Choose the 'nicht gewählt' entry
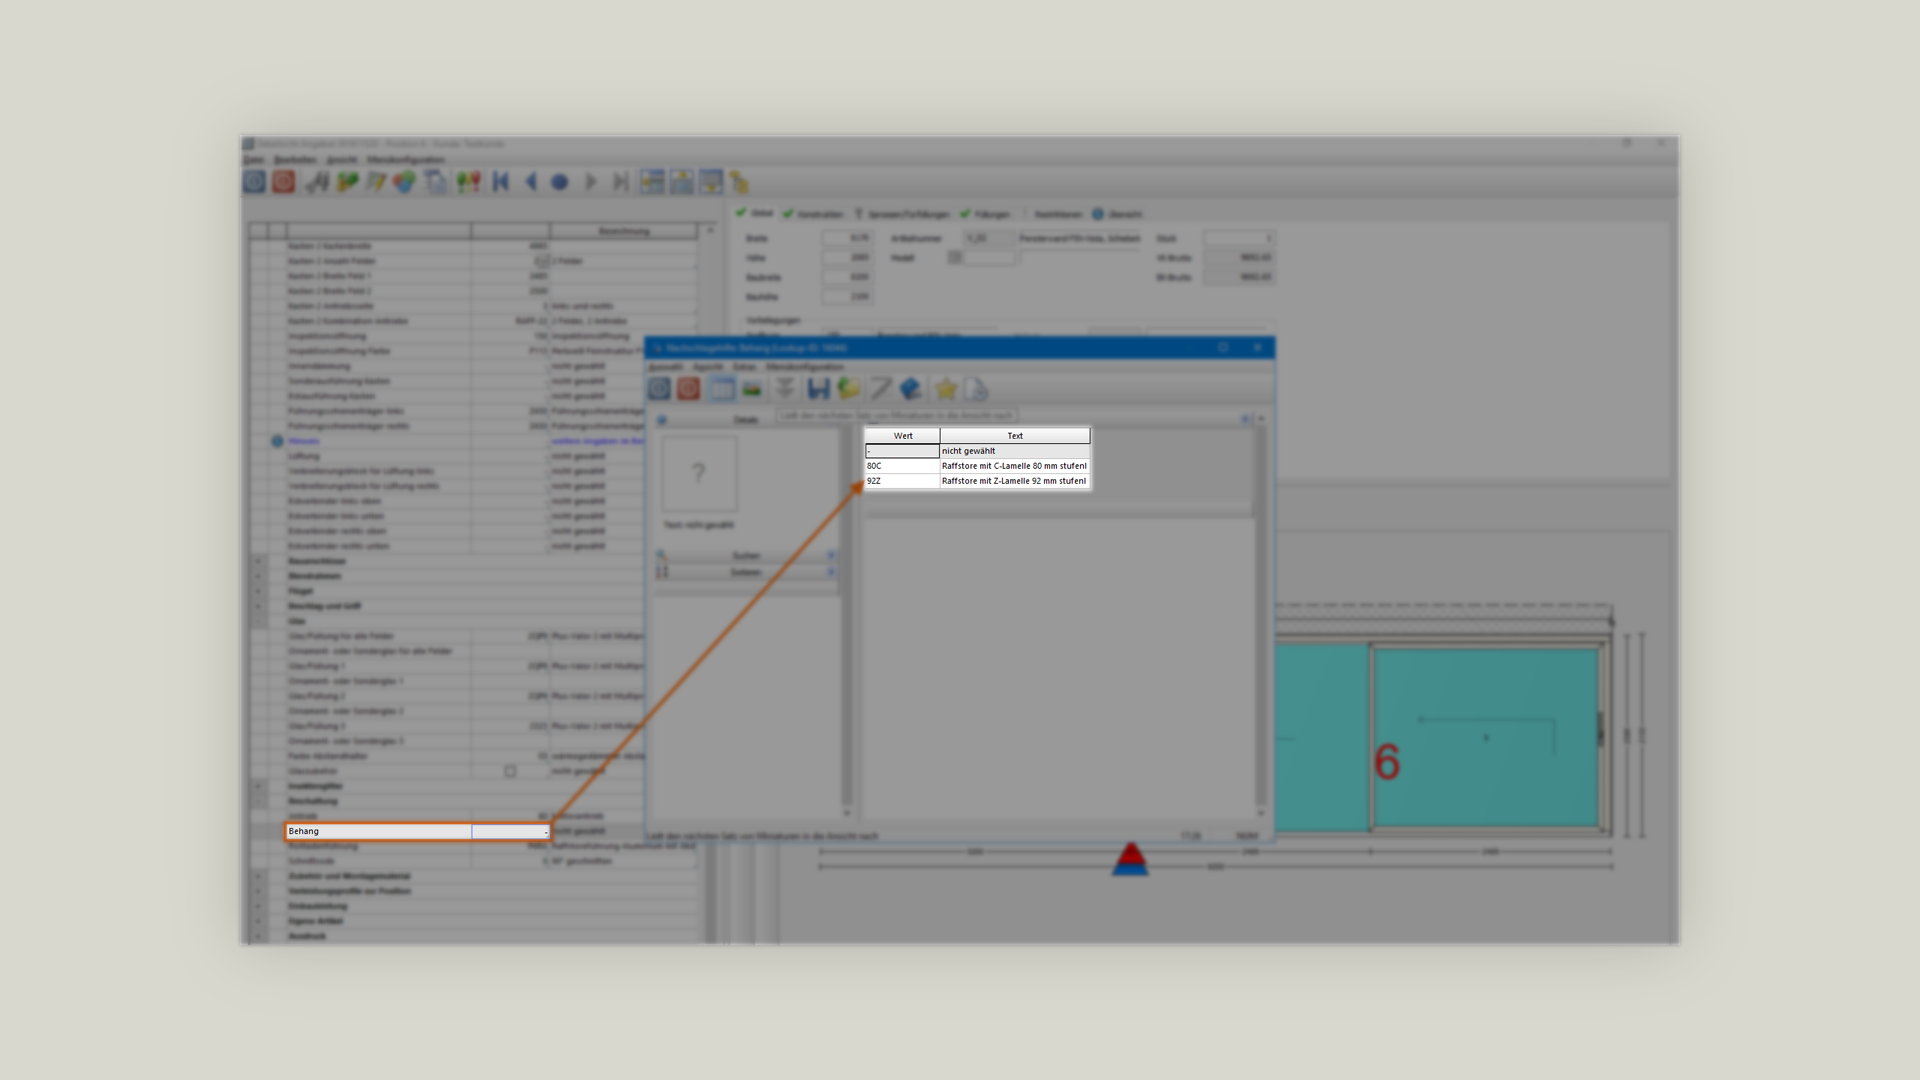The image size is (1920, 1080). point(1014,451)
